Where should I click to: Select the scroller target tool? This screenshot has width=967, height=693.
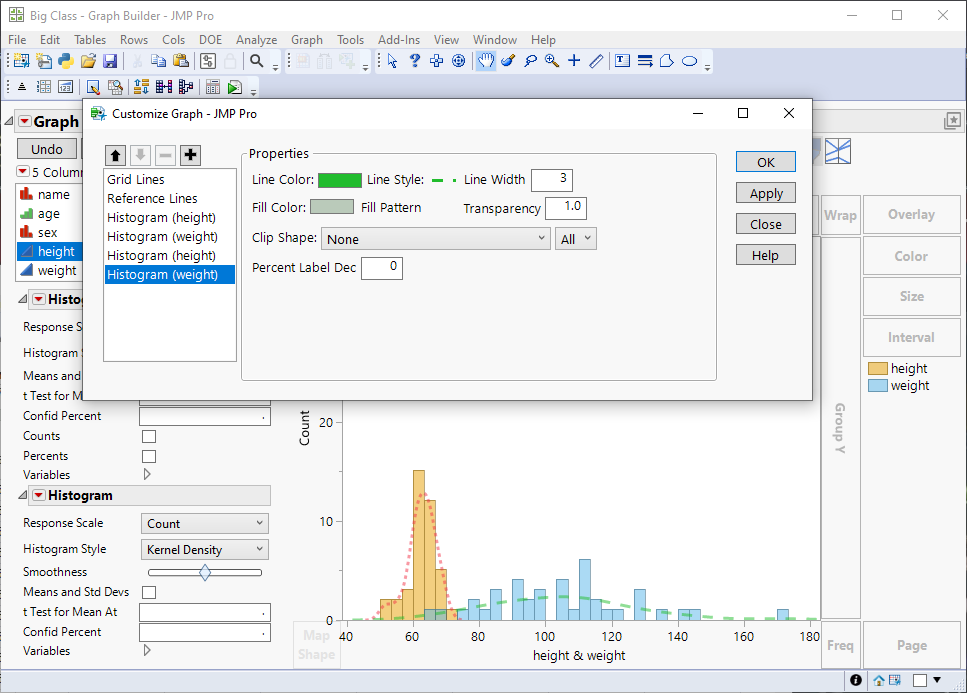(458, 61)
